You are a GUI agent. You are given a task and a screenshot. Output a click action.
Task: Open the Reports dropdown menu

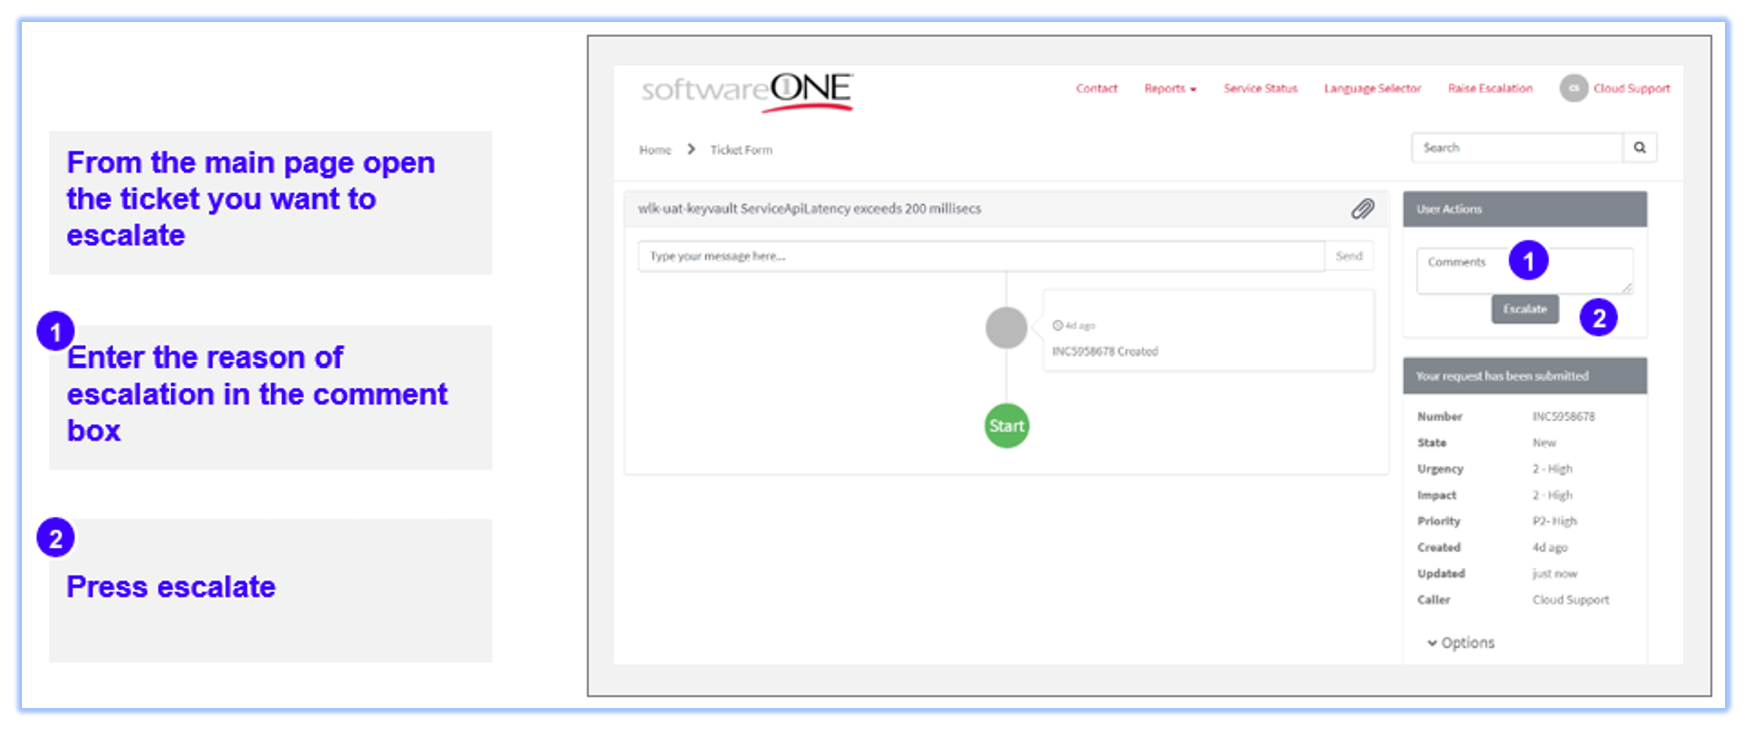(x=1170, y=89)
